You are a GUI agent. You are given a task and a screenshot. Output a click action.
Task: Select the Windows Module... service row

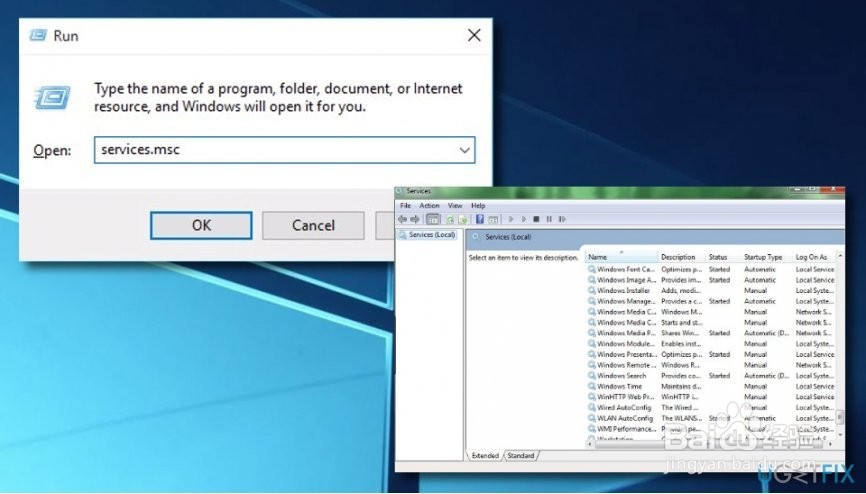coord(711,344)
